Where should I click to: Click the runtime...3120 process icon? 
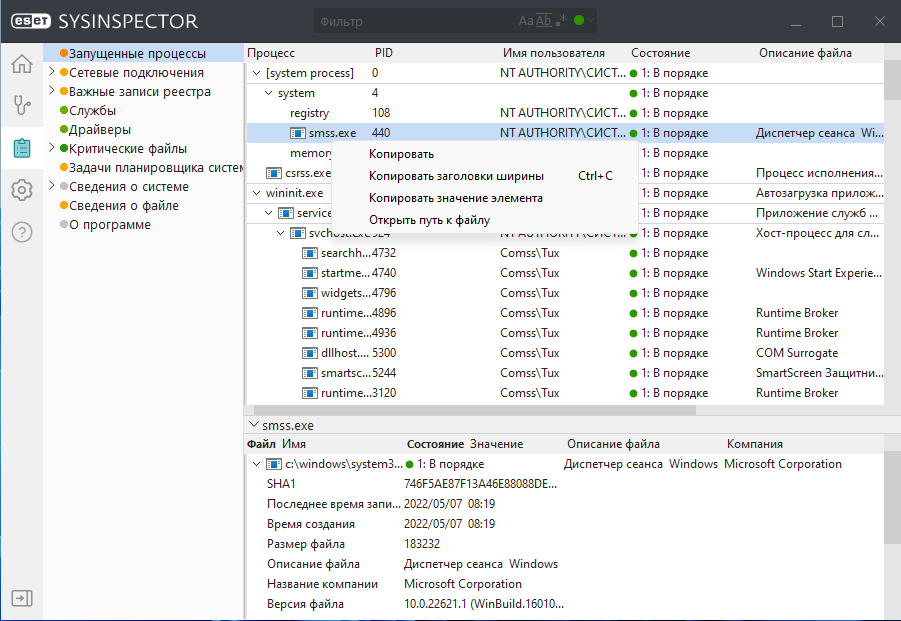coord(310,394)
